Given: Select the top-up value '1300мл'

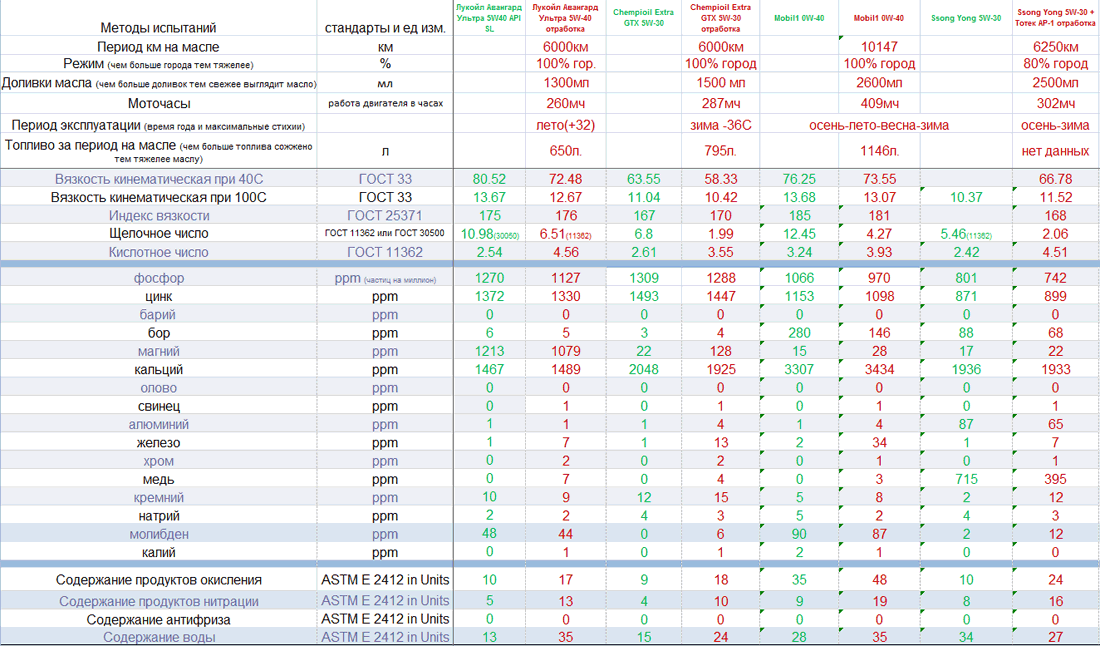Looking at the screenshot, I should point(565,83).
